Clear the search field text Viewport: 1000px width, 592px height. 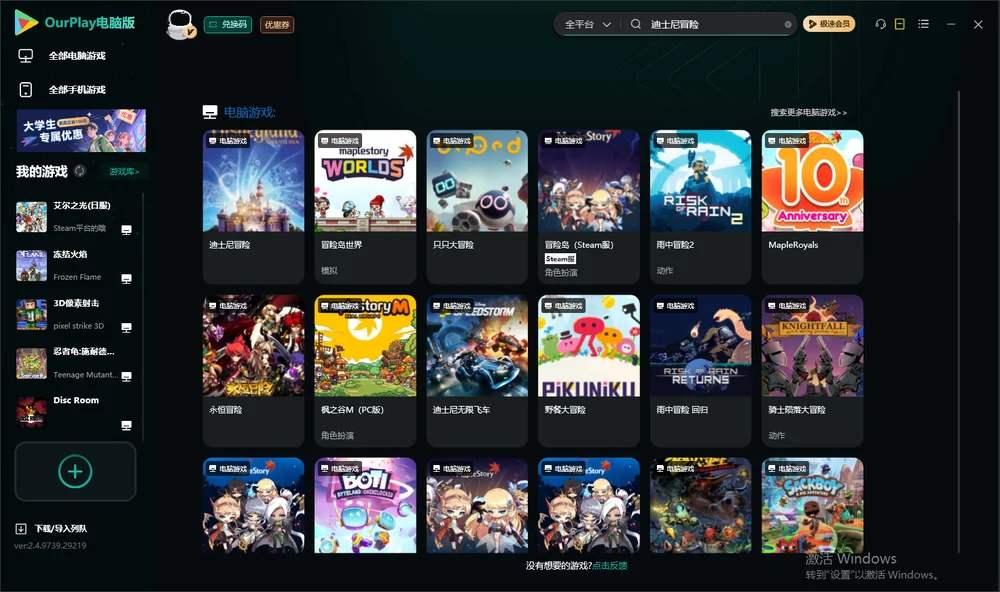(788, 25)
